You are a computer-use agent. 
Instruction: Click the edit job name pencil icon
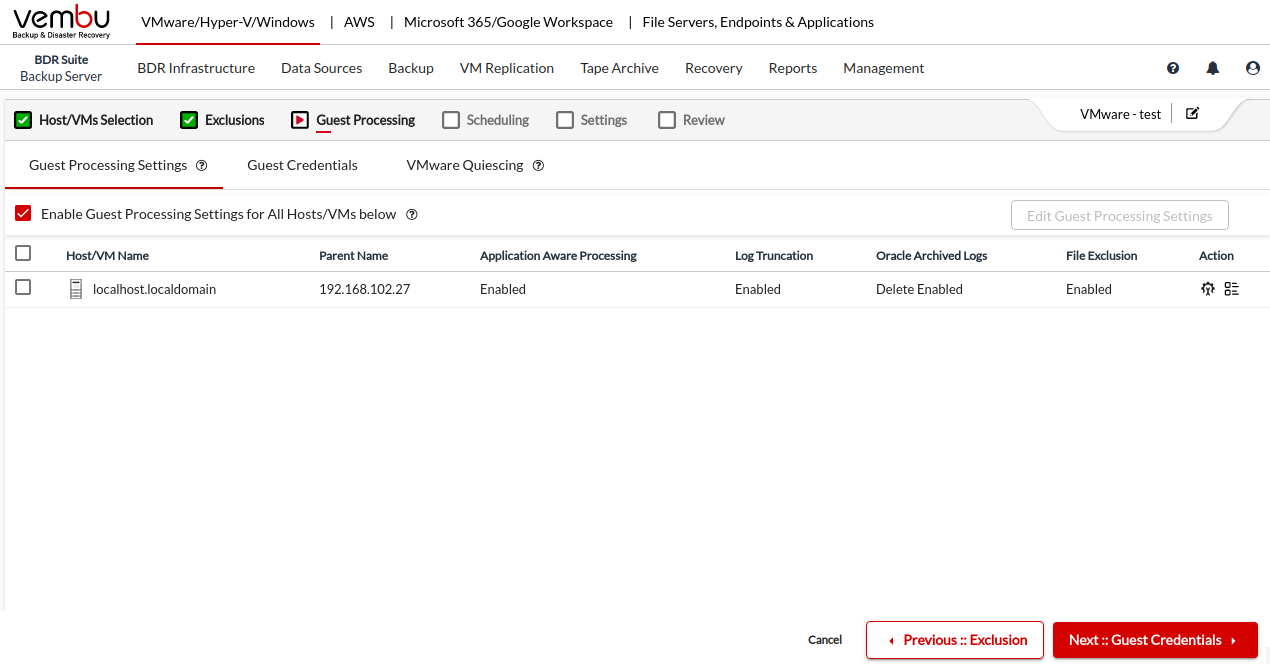[x=1192, y=114]
